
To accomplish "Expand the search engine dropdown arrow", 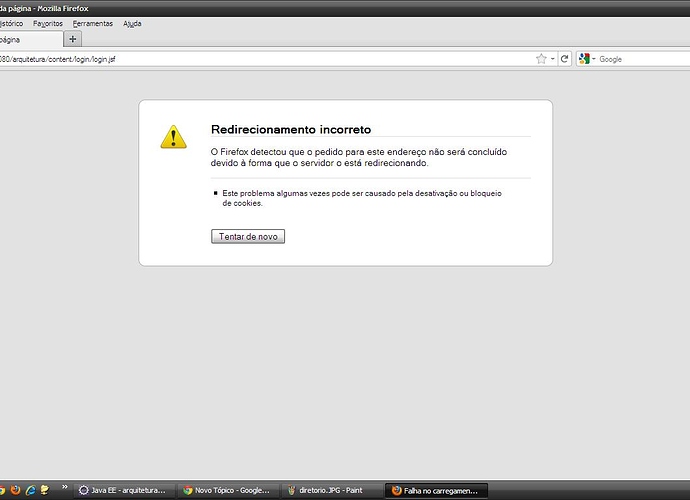I will [x=594, y=59].
